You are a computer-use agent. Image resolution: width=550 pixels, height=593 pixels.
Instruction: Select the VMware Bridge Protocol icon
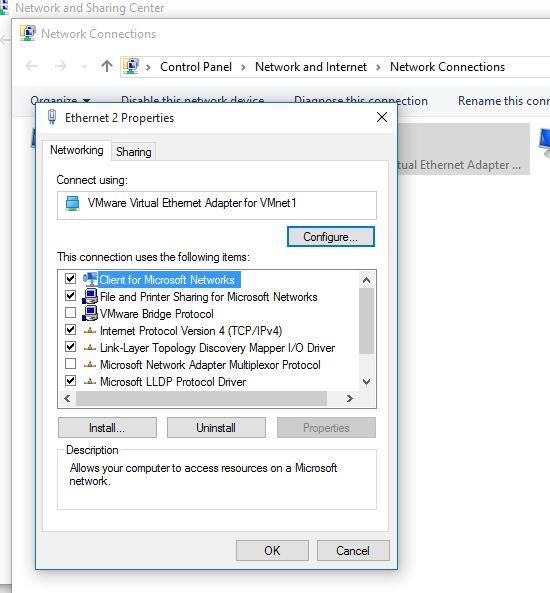[x=90, y=313]
